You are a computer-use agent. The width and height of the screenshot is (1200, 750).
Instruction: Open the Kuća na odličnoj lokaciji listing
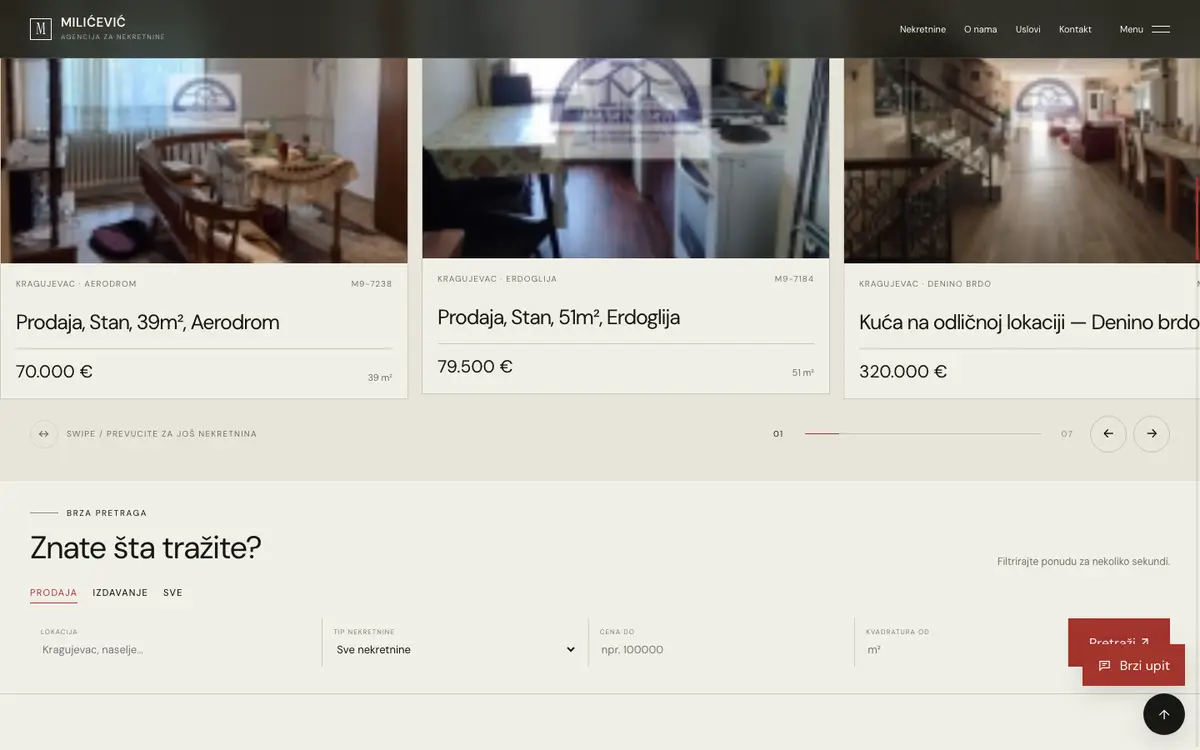[1029, 322]
